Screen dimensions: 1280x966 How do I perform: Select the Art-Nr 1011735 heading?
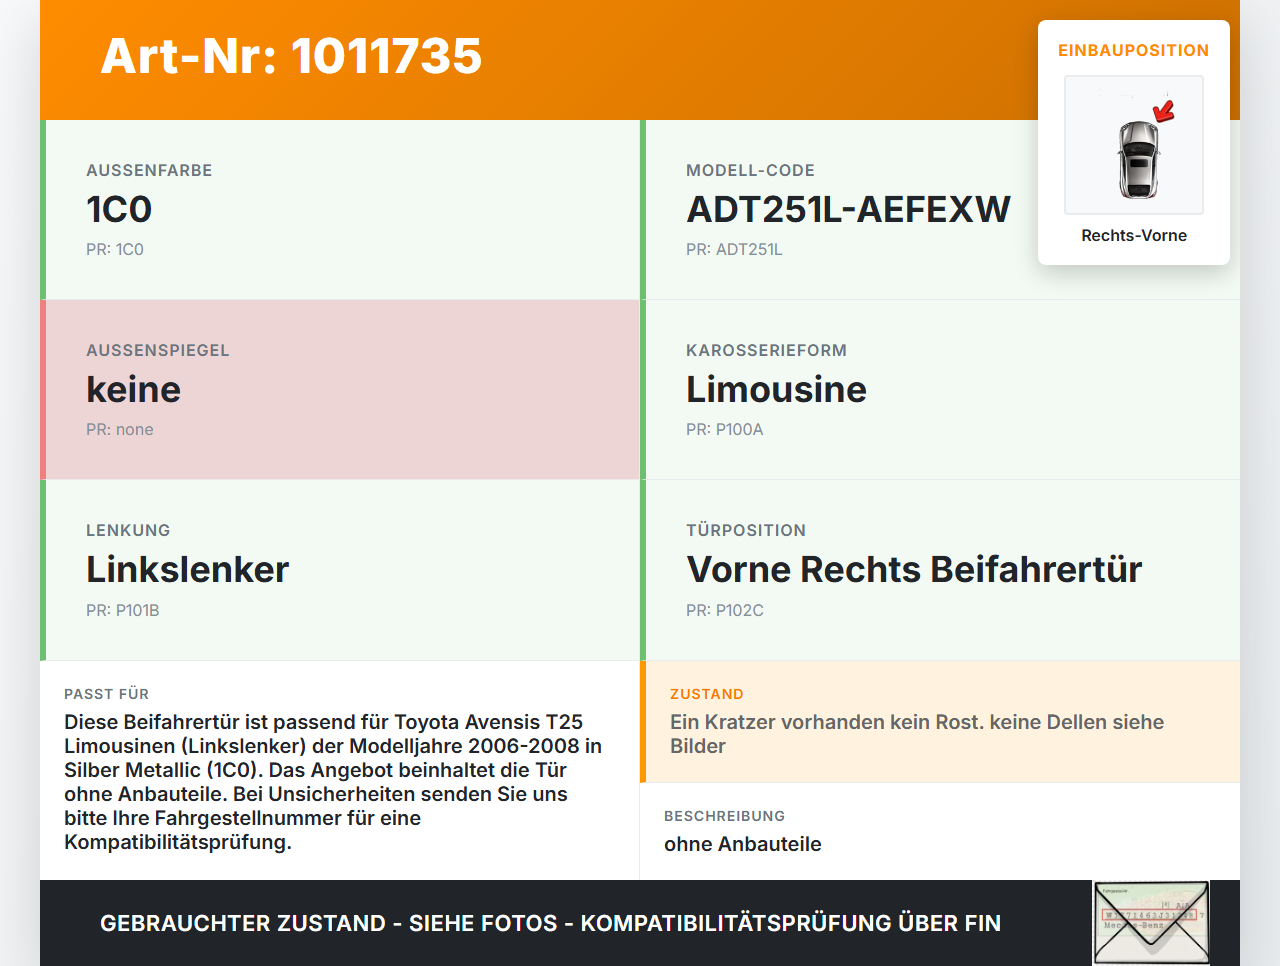point(291,56)
